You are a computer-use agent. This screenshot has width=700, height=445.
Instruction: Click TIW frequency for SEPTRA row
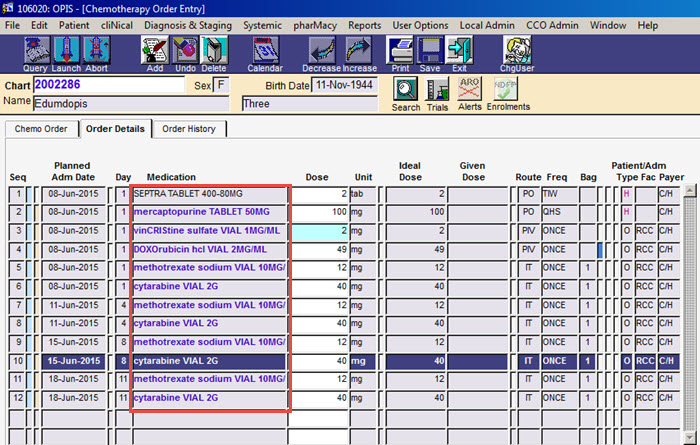pyautogui.click(x=559, y=194)
